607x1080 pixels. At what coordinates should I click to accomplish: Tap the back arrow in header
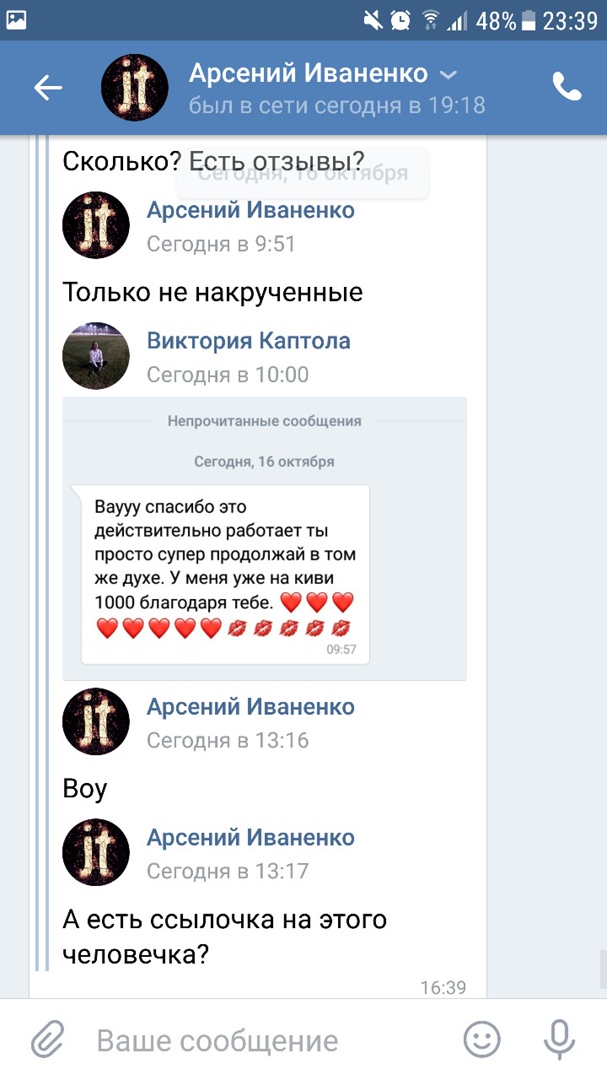[48, 88]
